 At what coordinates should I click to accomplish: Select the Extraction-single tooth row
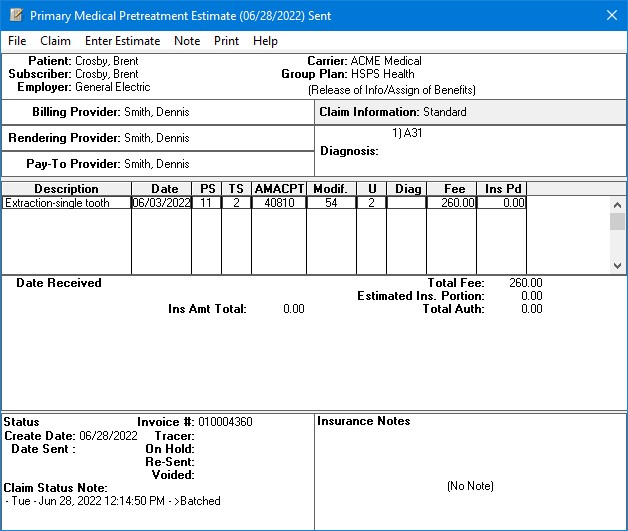point(66,203)
